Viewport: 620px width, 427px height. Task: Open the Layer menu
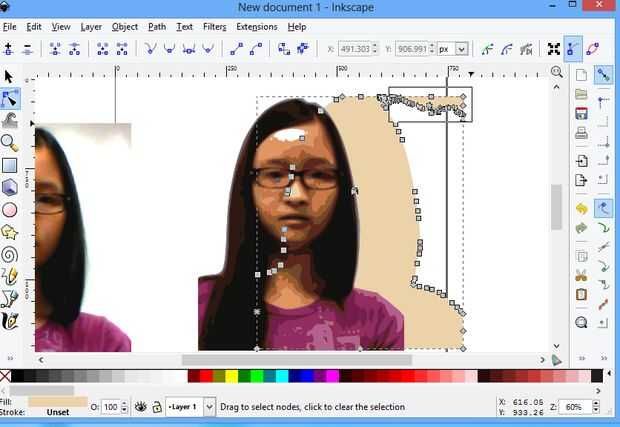pyautogui.click(x=91, y=27)
